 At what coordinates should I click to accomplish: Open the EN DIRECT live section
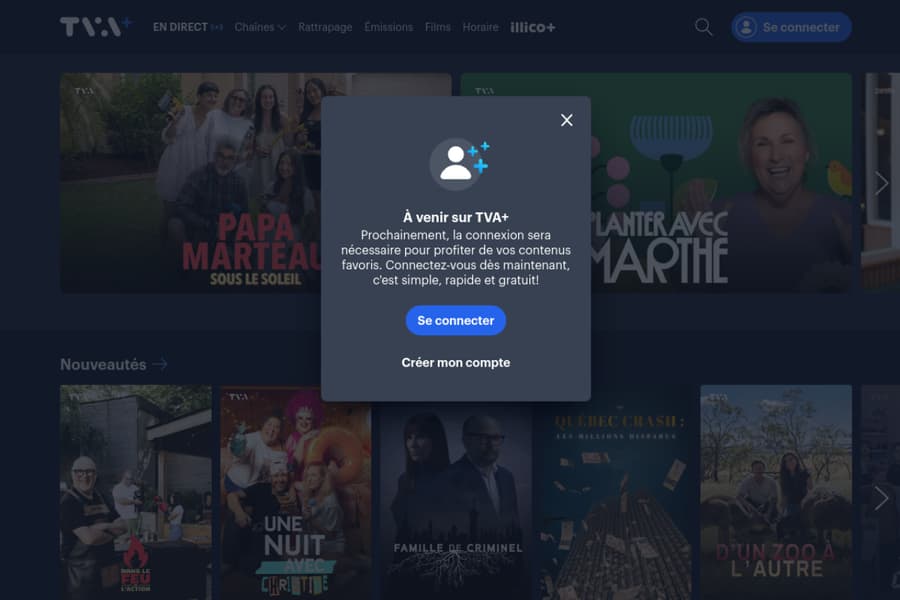[x=188, y=27]
